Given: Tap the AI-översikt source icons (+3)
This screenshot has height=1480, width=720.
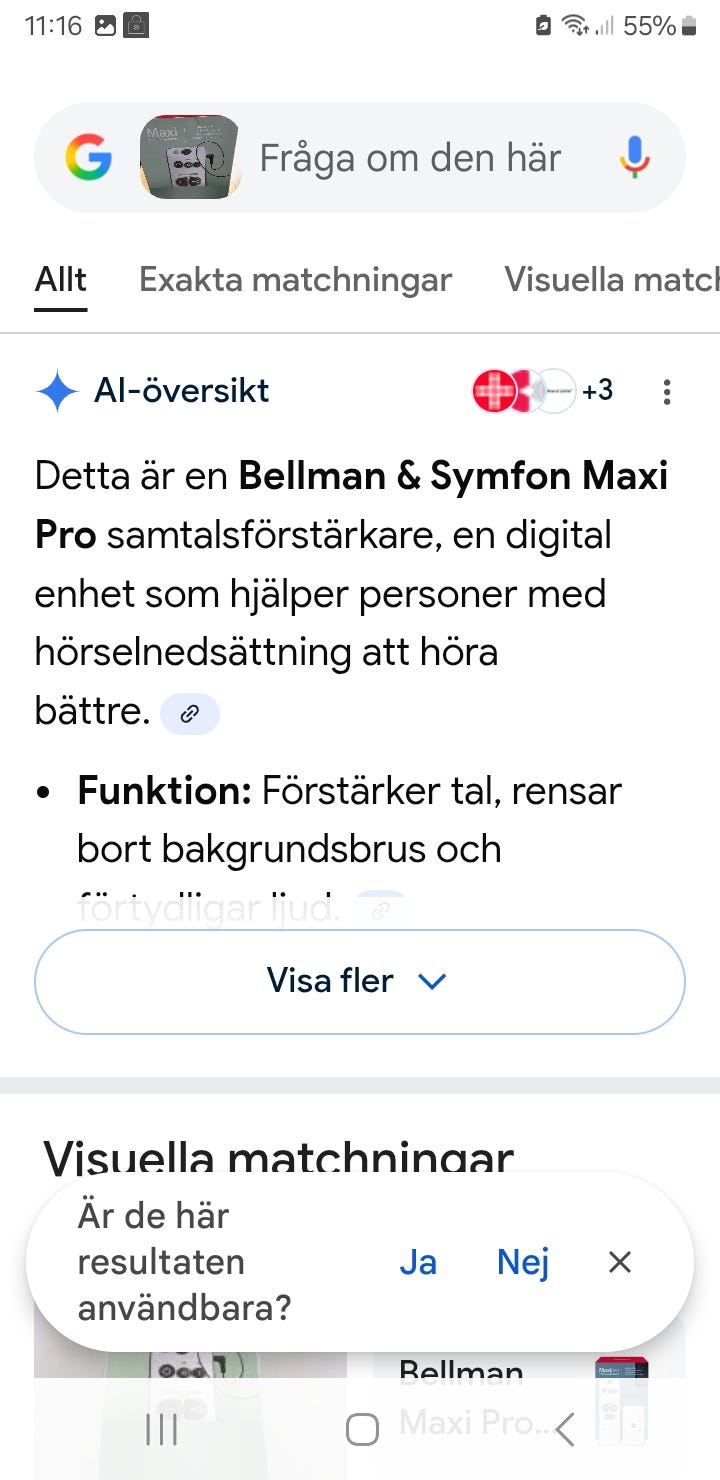Looking at the screenshot, I should click(542, 391).
